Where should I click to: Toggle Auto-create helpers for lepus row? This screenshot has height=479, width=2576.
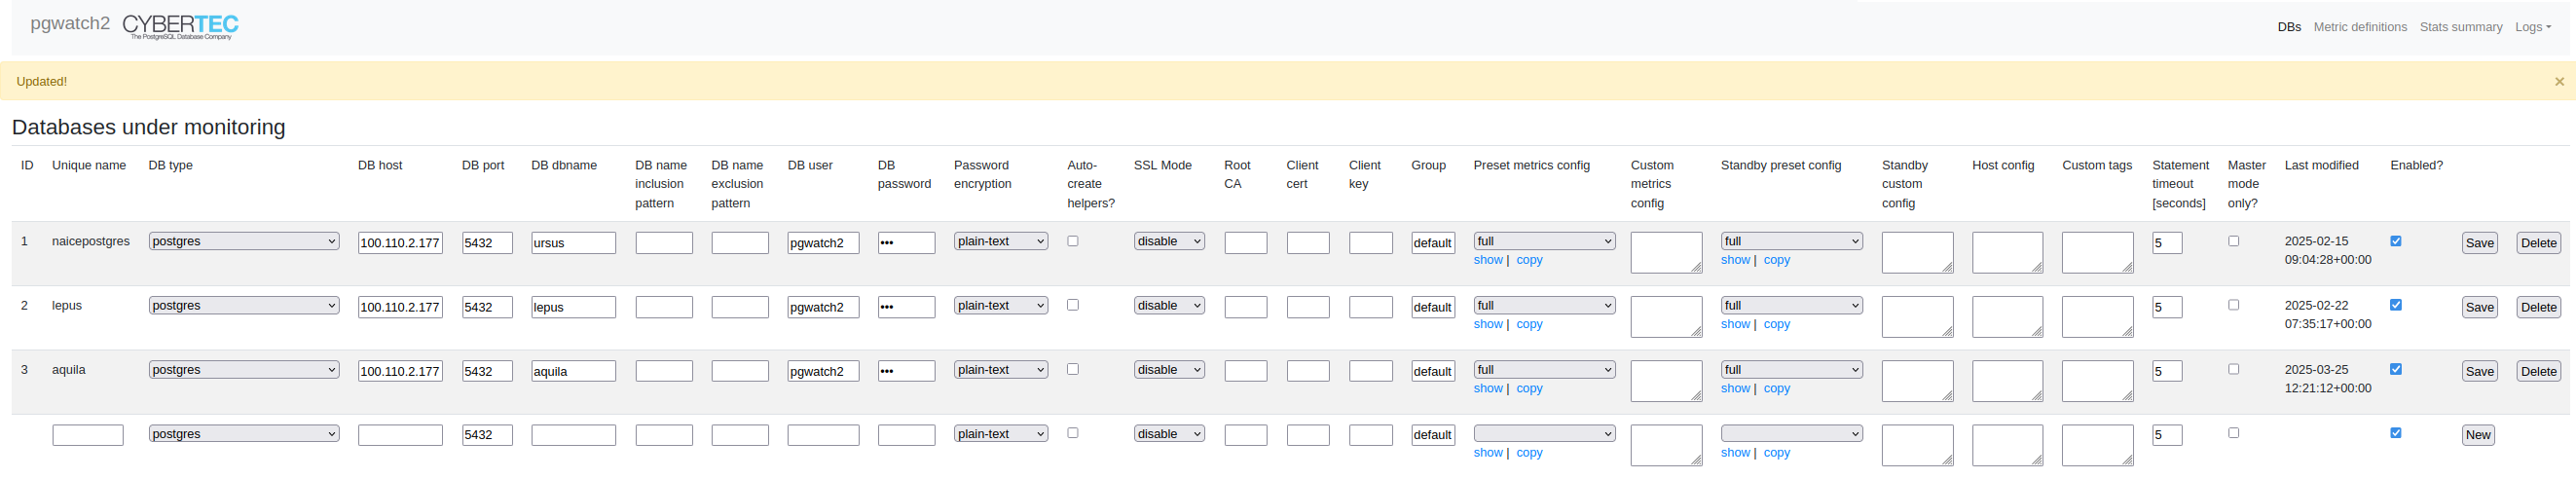[1072, 305]
